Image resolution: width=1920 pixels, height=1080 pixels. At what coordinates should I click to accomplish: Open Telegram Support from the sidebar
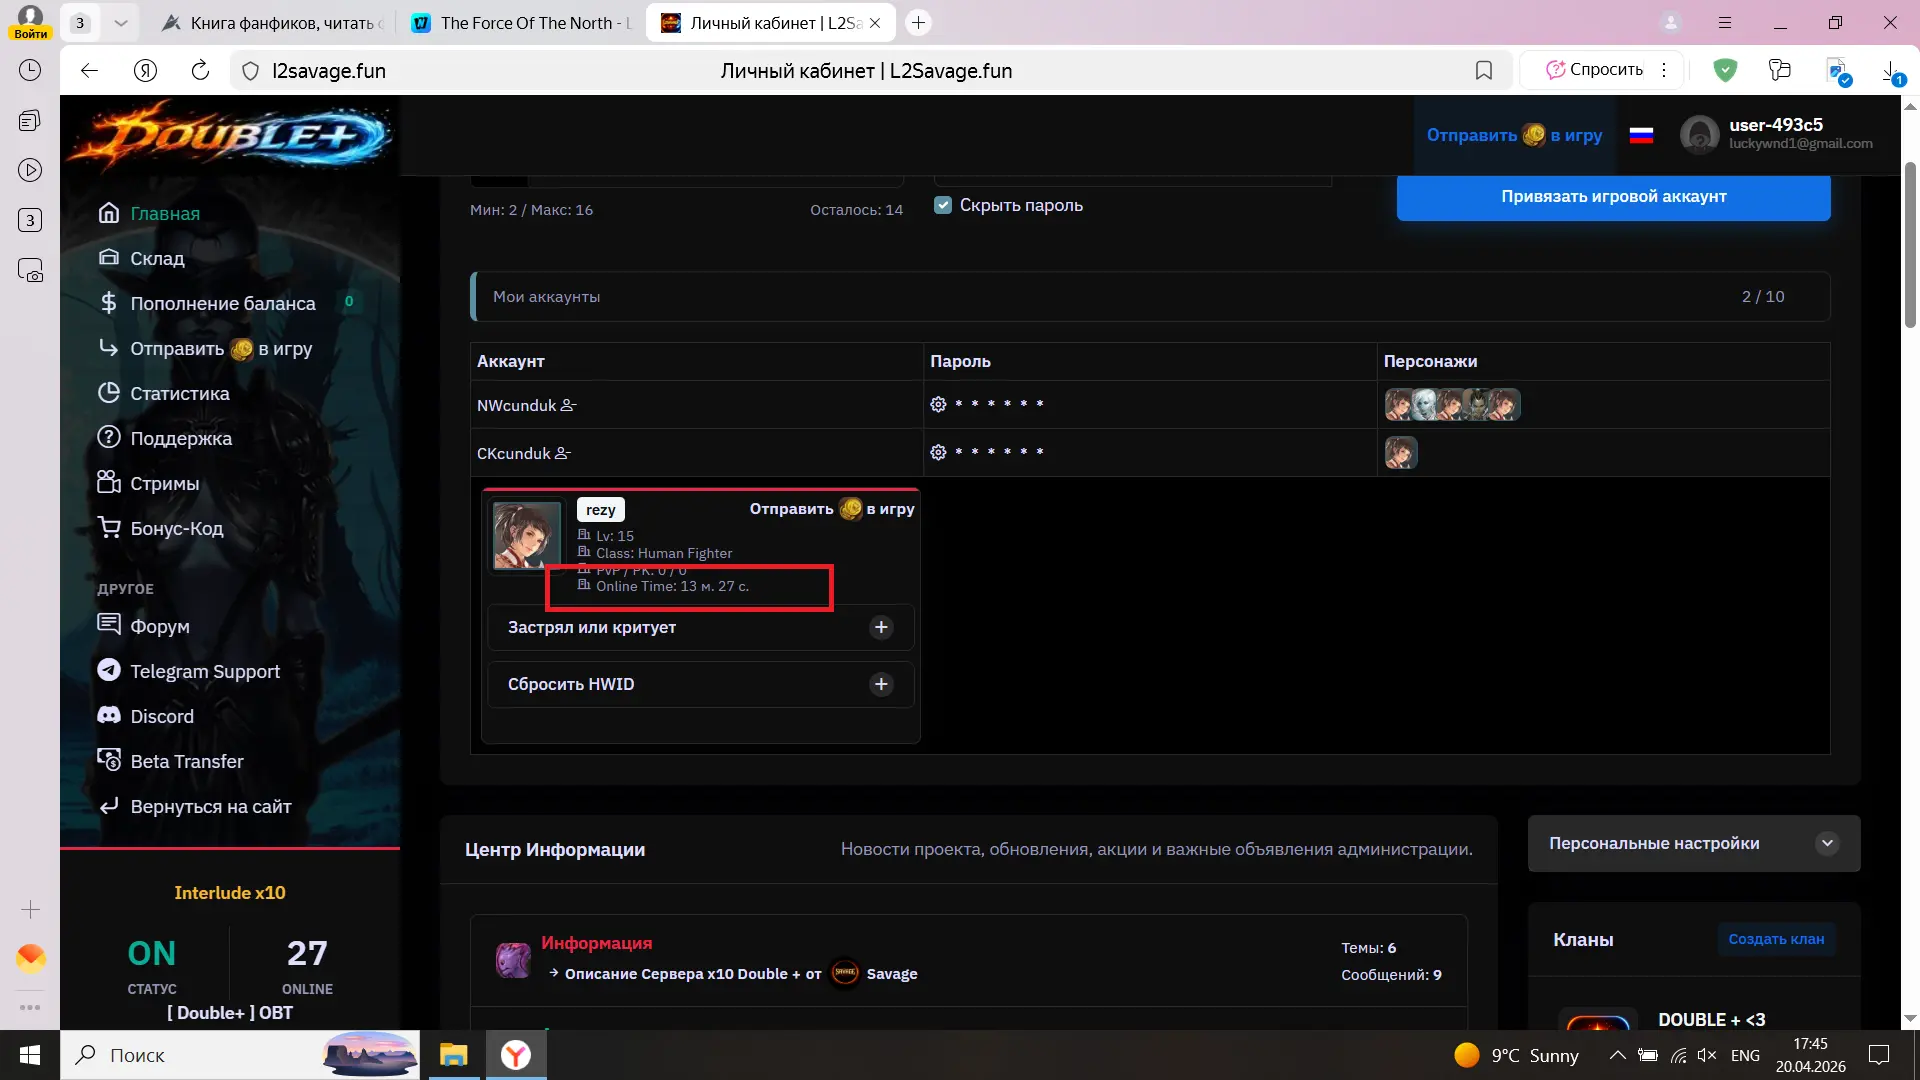204,671
